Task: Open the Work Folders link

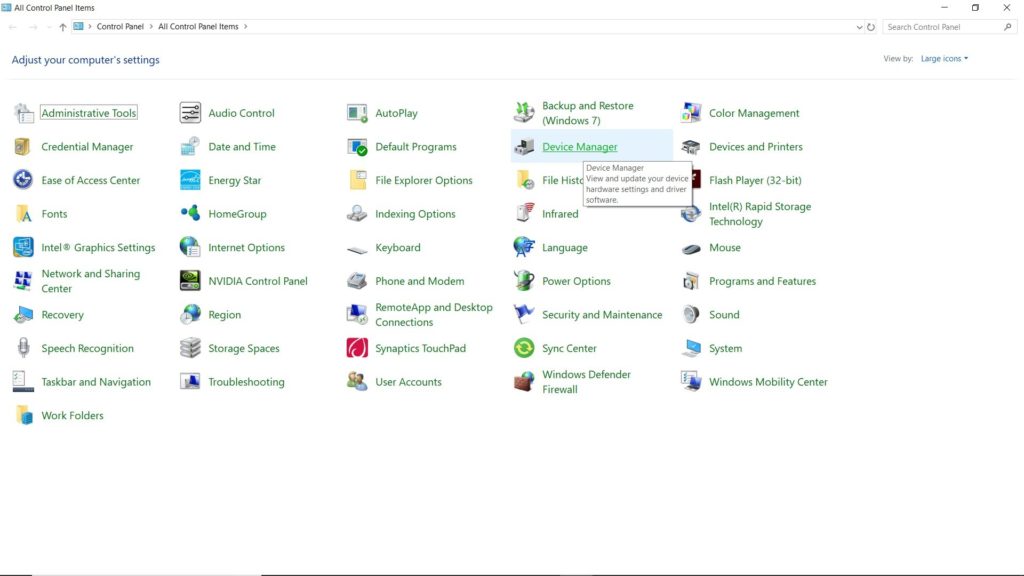Action: tap(72, 415)
